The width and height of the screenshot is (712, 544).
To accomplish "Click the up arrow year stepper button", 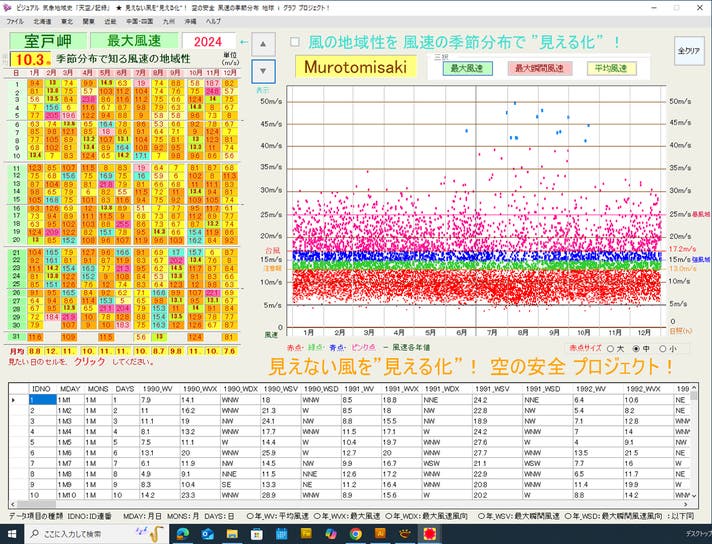I will point(261,43).
